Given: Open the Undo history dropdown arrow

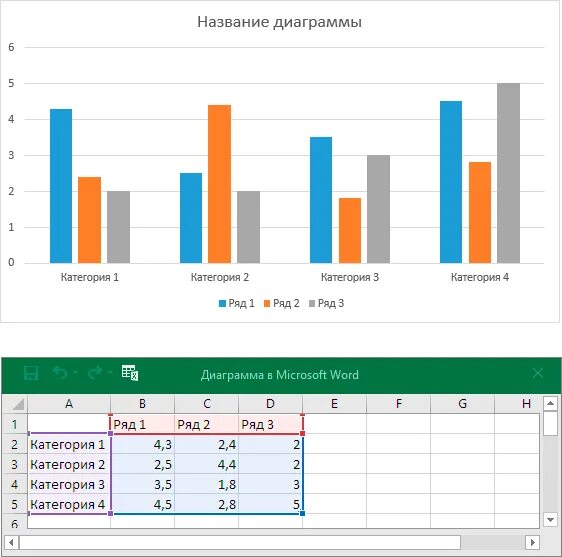Looking at the screenshot, I should (x=75, y=373).
